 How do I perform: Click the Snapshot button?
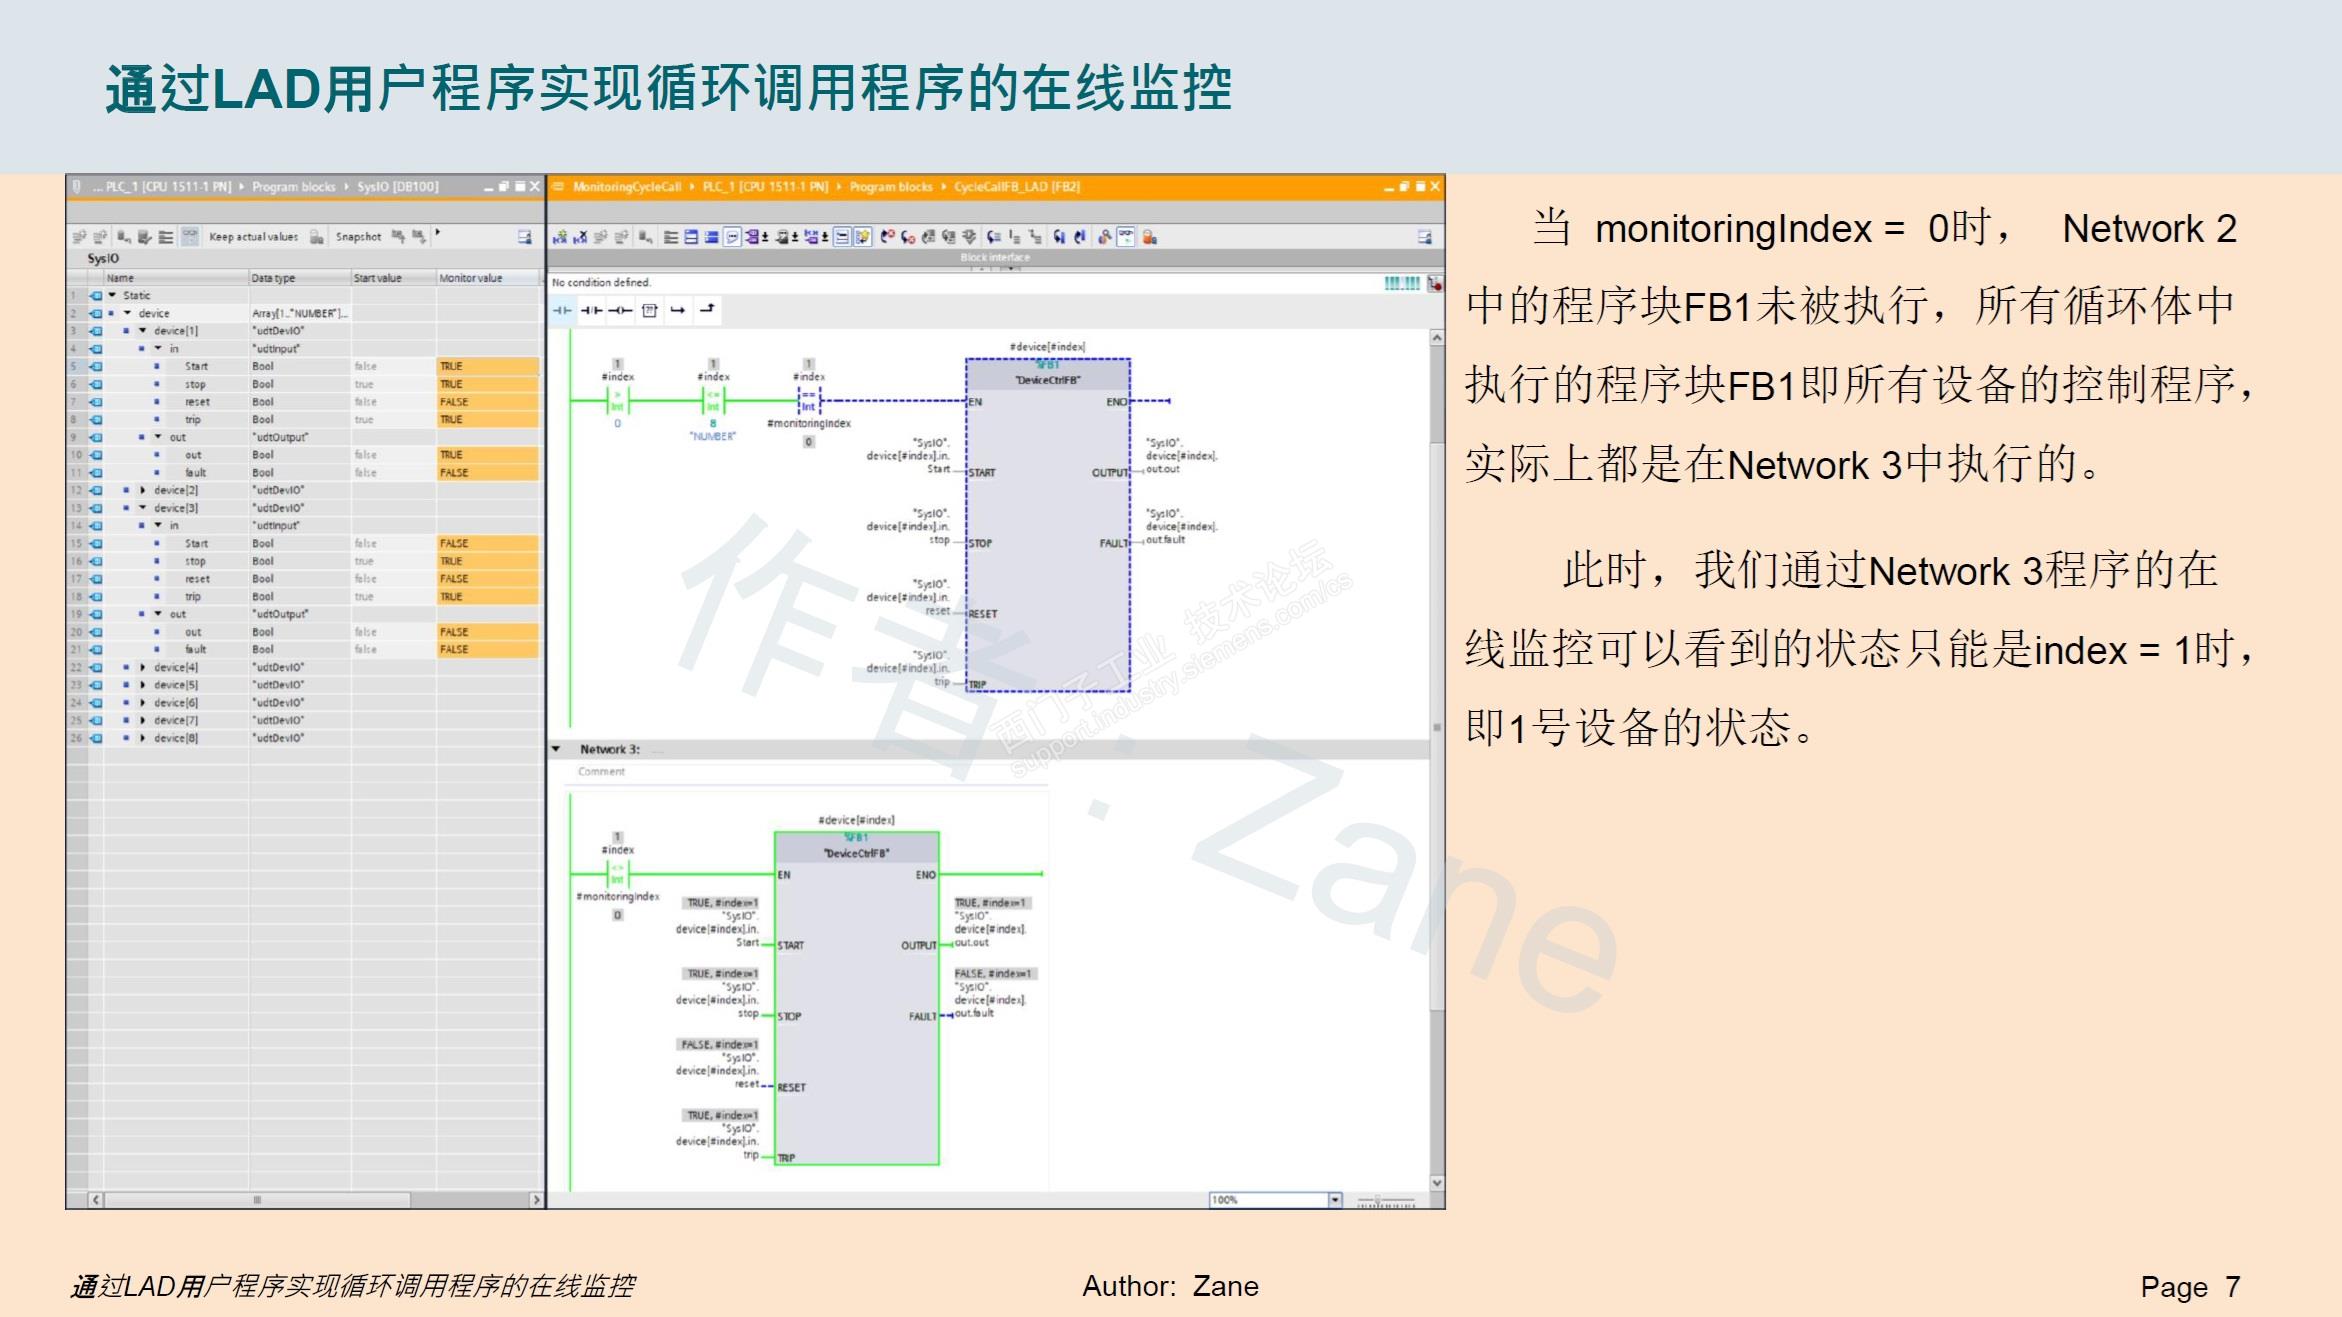357,237
